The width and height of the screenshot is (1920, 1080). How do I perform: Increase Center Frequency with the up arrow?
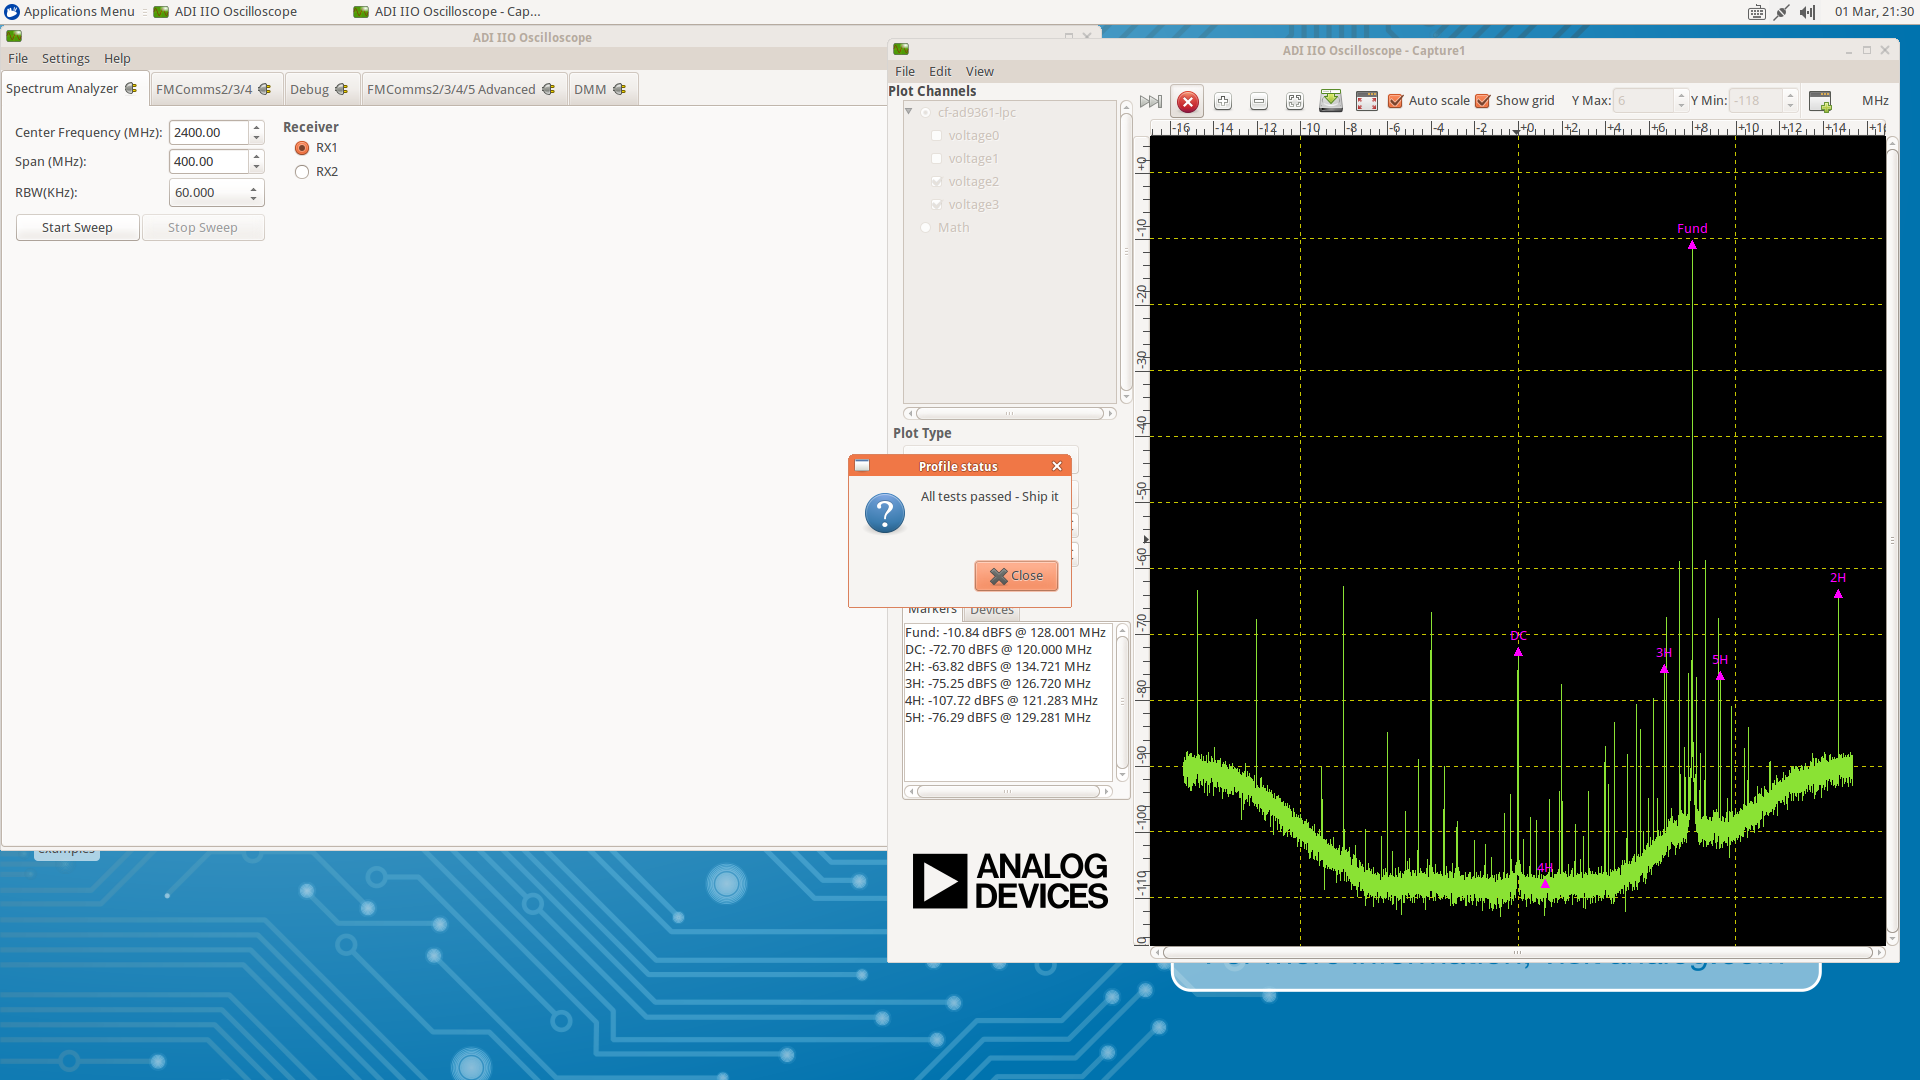pyautogui.click(x=257, y=127)
